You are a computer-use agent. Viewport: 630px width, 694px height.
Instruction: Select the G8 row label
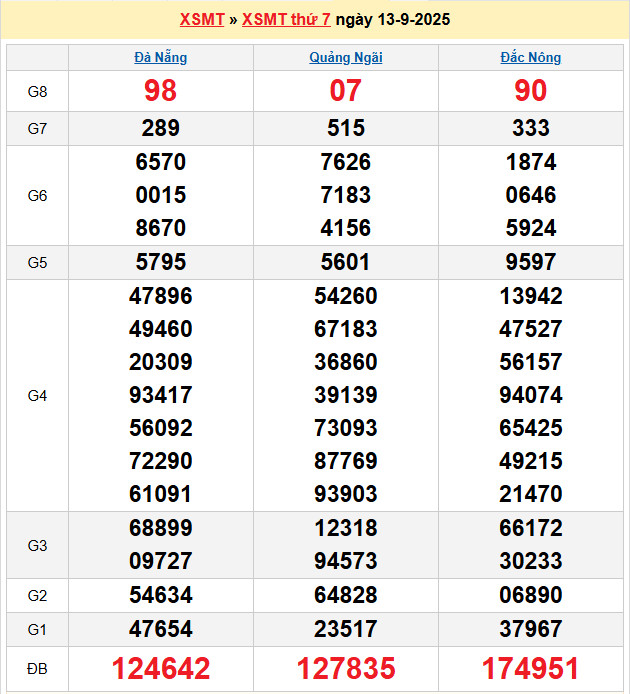[x=37, y=92]
